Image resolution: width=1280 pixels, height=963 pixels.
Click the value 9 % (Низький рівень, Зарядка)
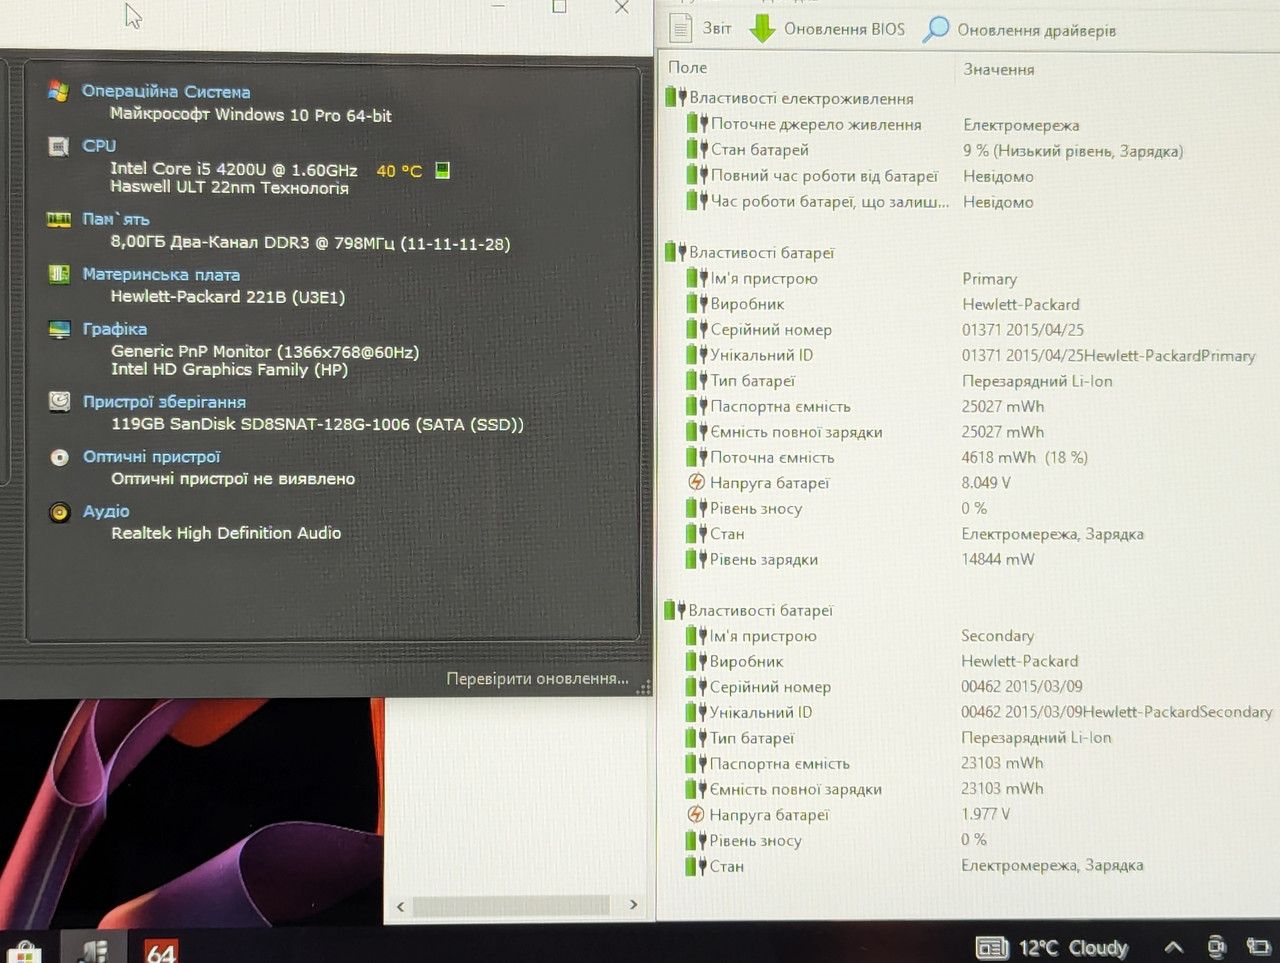(x=1073, y=151)
